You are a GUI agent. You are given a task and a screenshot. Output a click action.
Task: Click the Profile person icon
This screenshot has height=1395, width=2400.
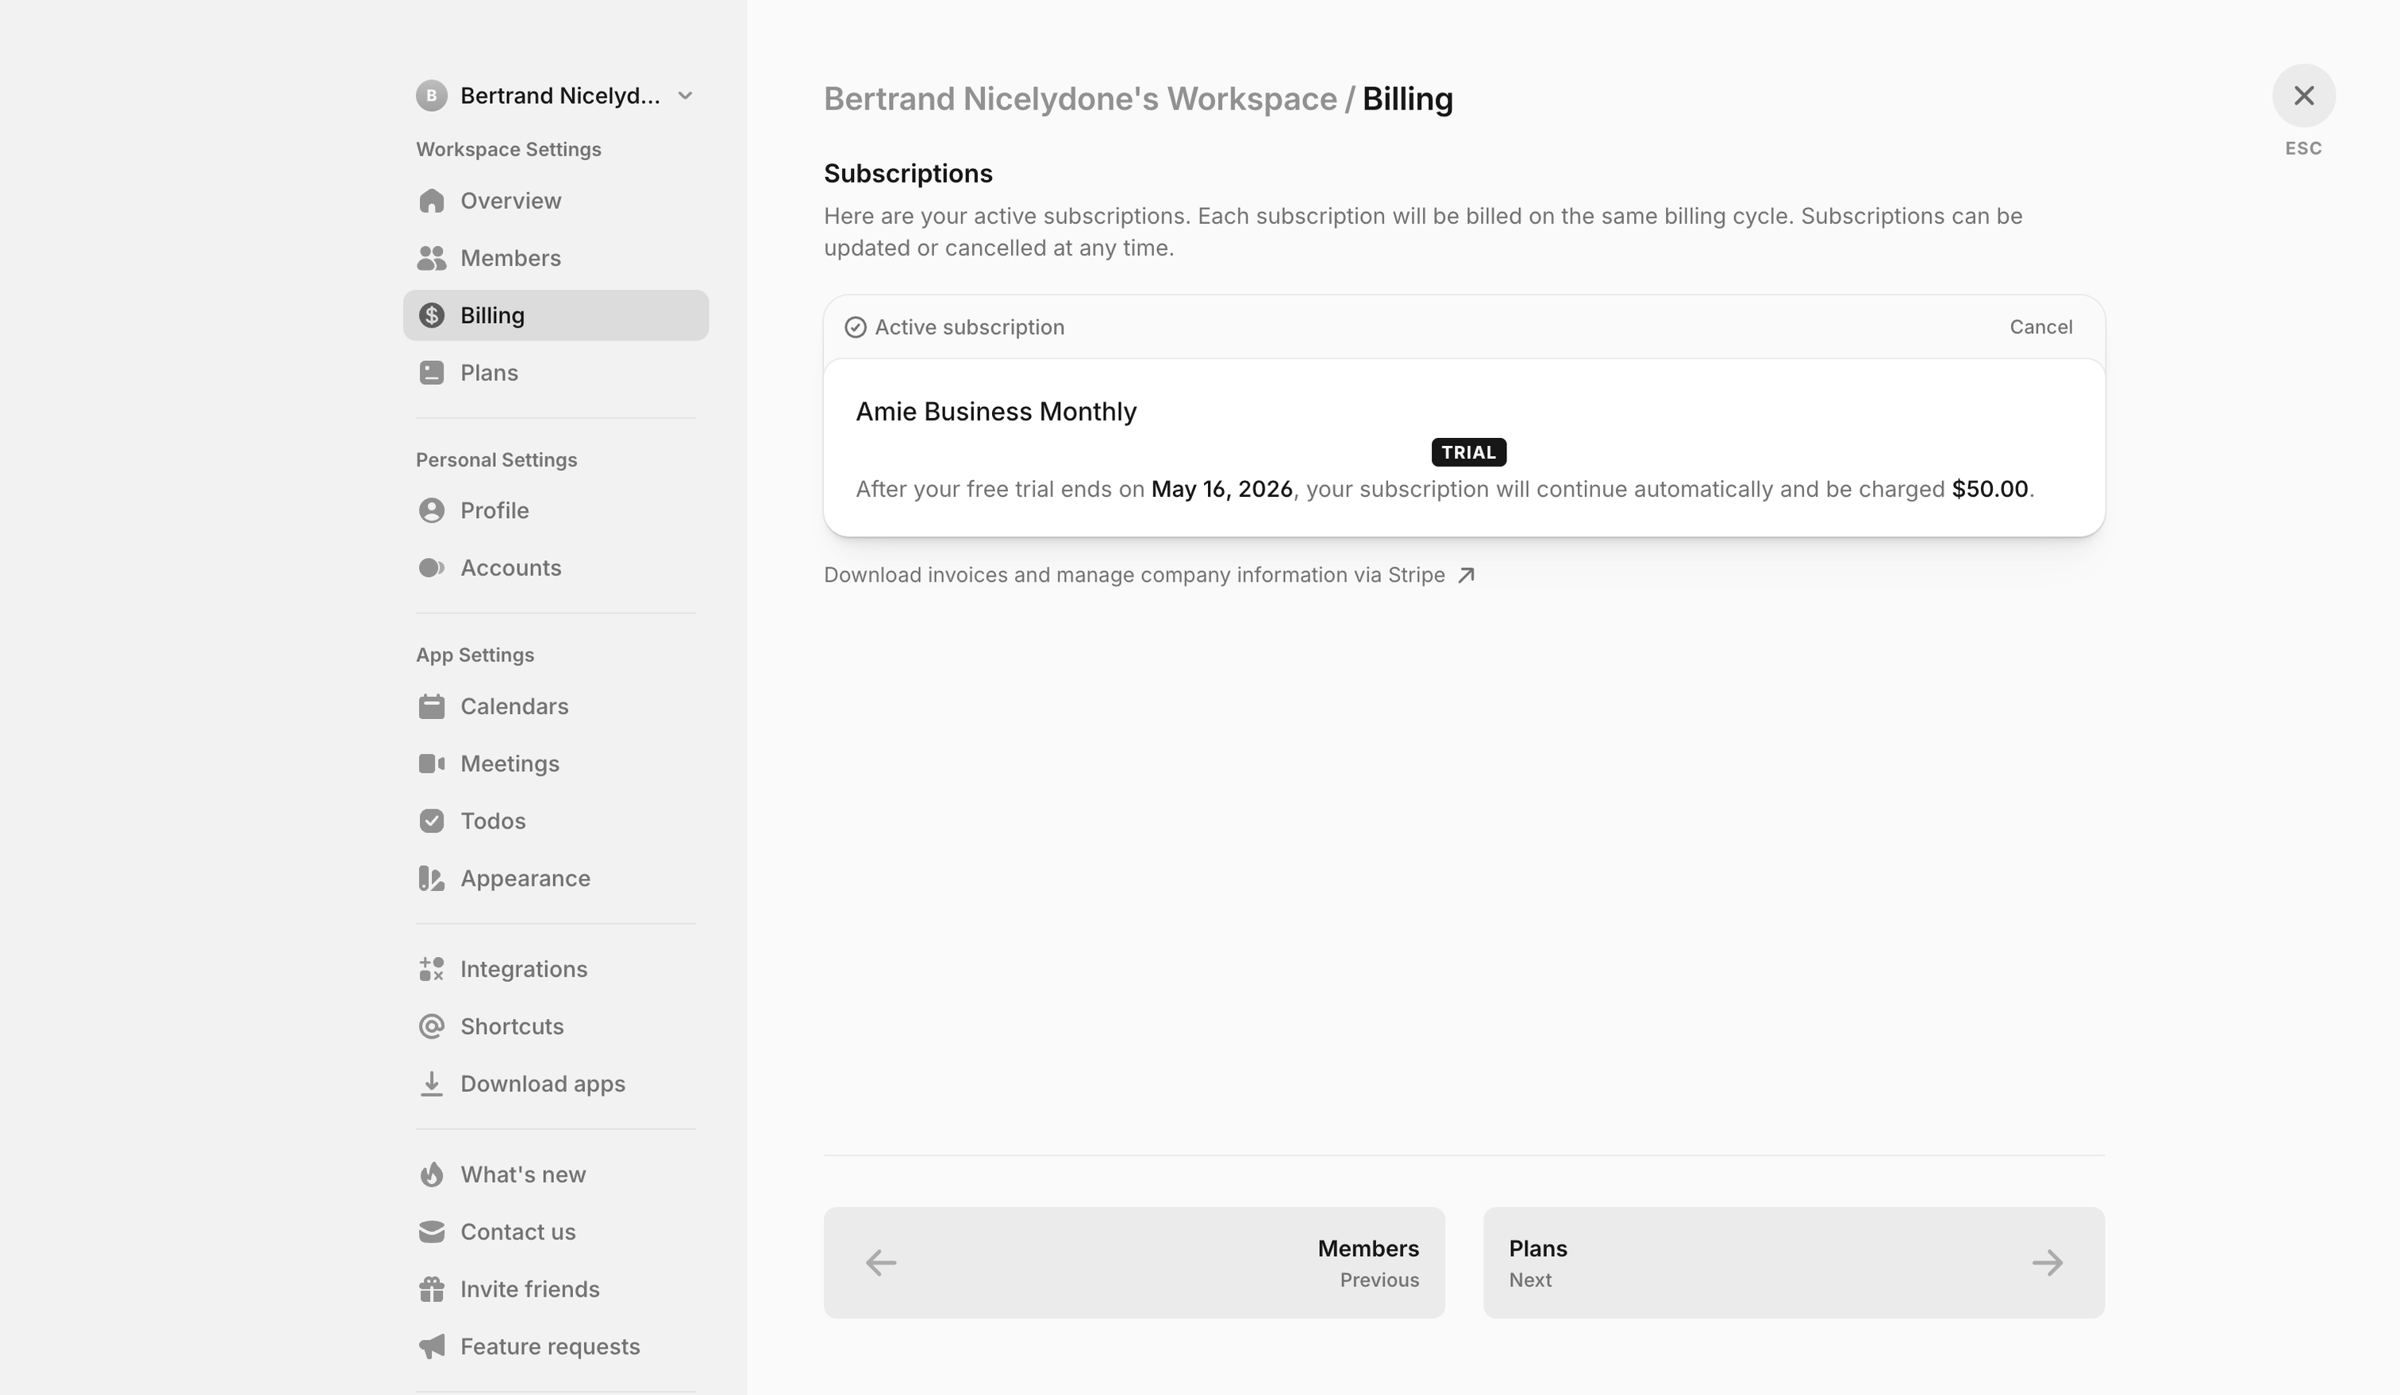[431, 511]
